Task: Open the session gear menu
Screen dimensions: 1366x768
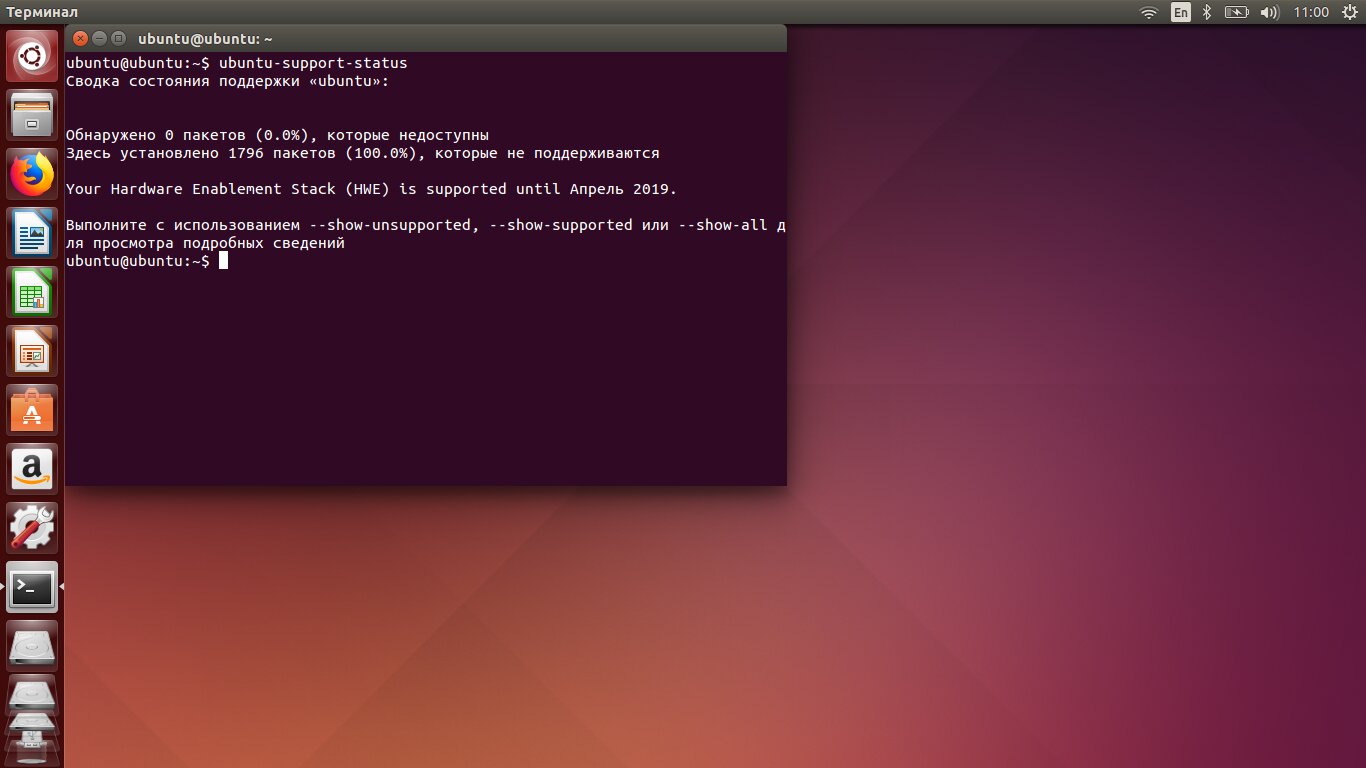Action: point(1348,12)
